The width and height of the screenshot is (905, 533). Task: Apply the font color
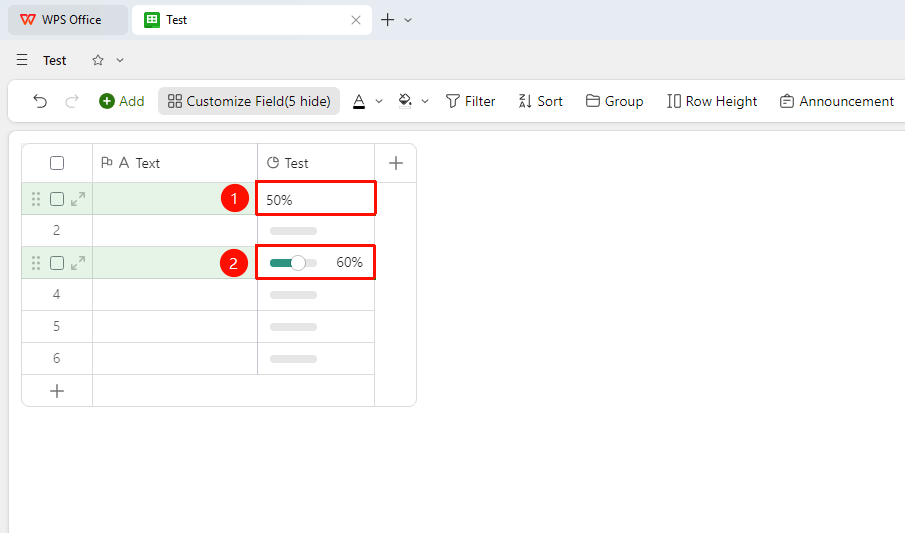click(x=359, y=101)
